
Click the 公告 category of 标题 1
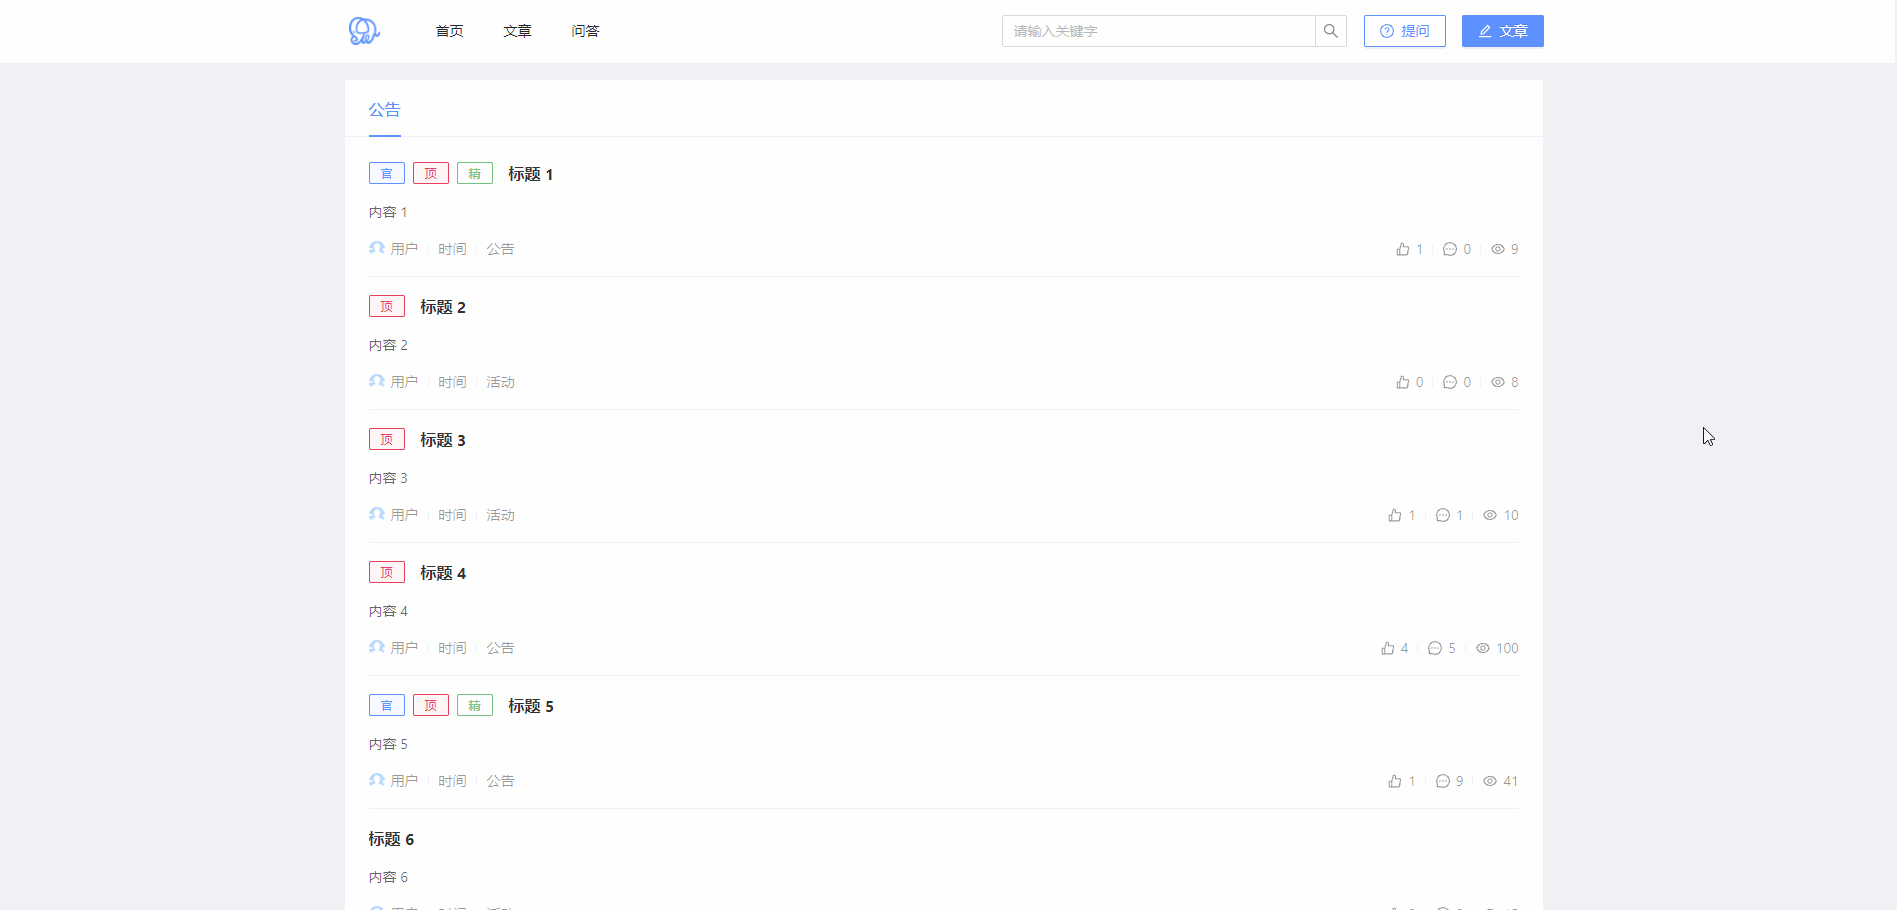500,249
